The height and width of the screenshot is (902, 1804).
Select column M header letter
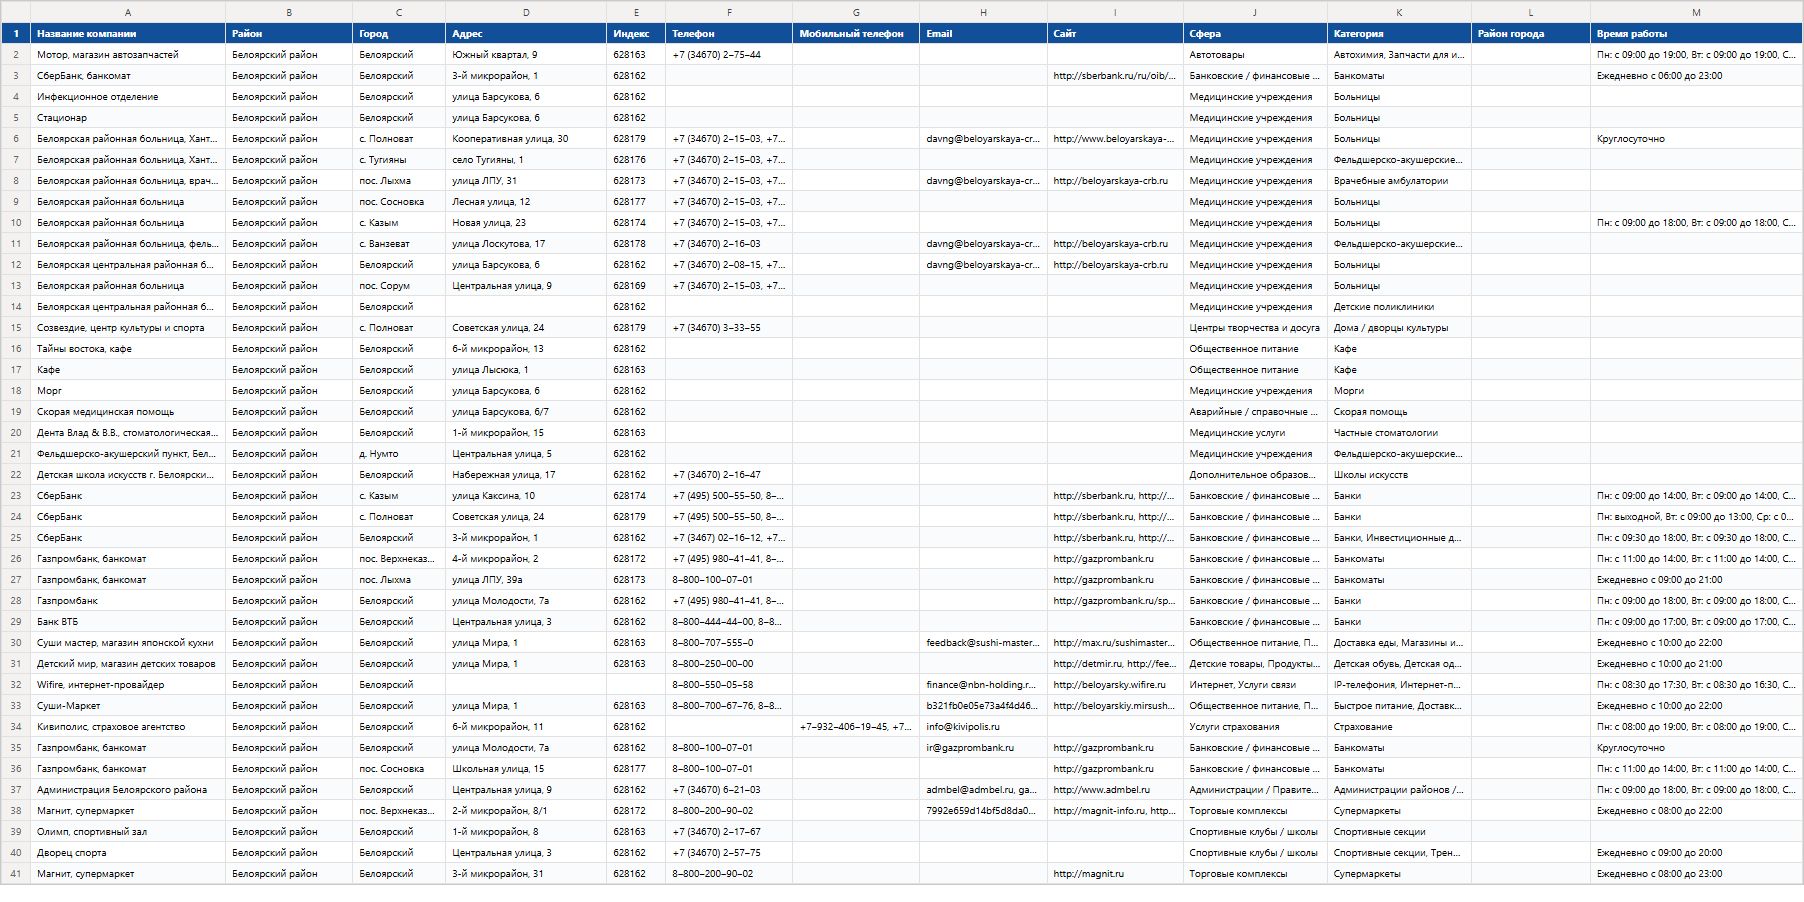1696,12
